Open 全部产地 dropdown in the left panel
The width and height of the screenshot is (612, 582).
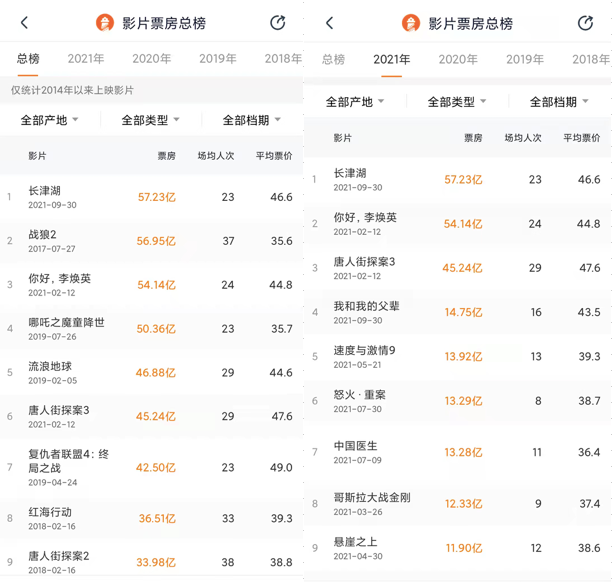tap(50, 120)
